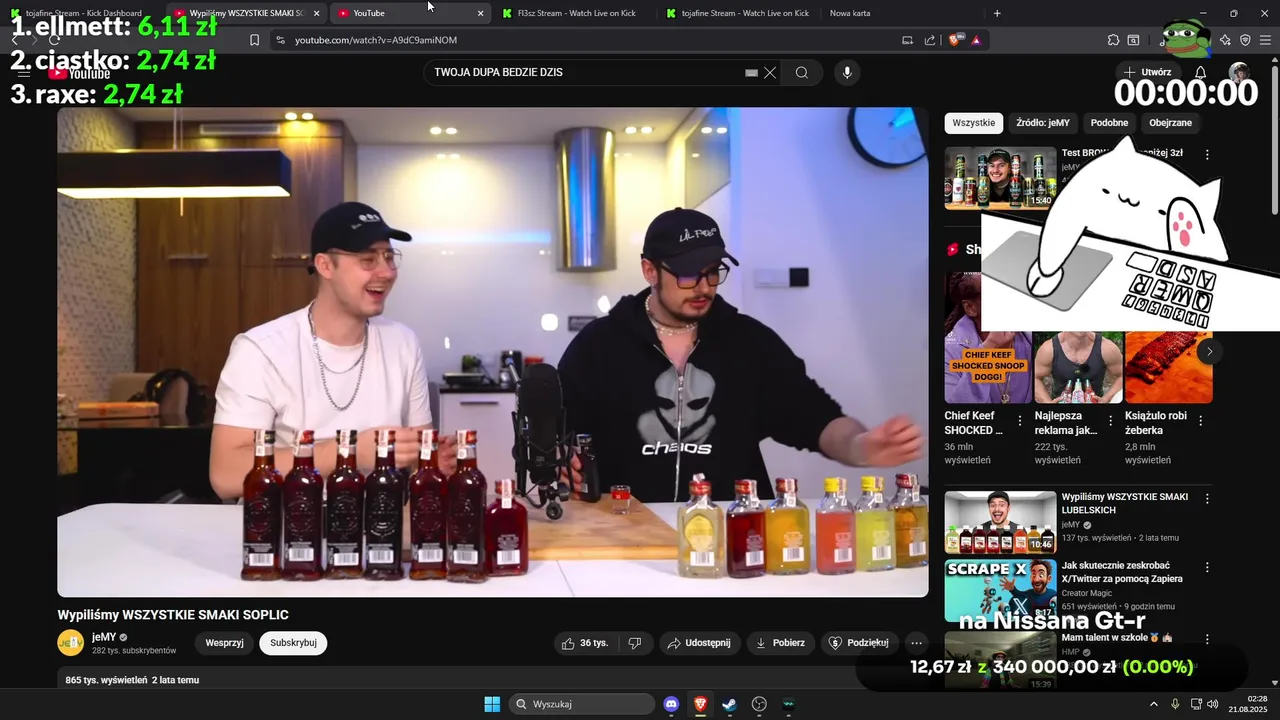Screen dimensions: 1280x720
Task: Click the Podziękuj button
Action: coord(859,643)
